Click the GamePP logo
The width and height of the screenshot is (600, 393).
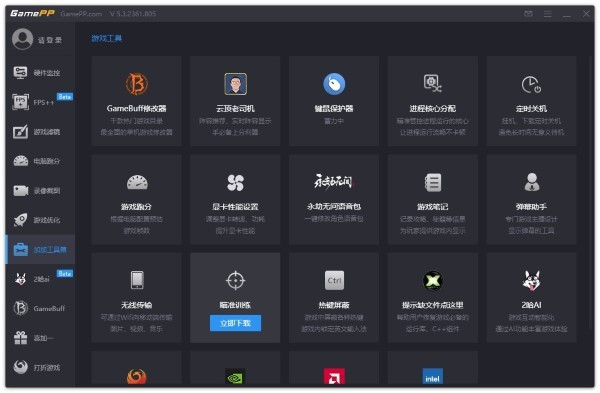click(x=33, y=13)
